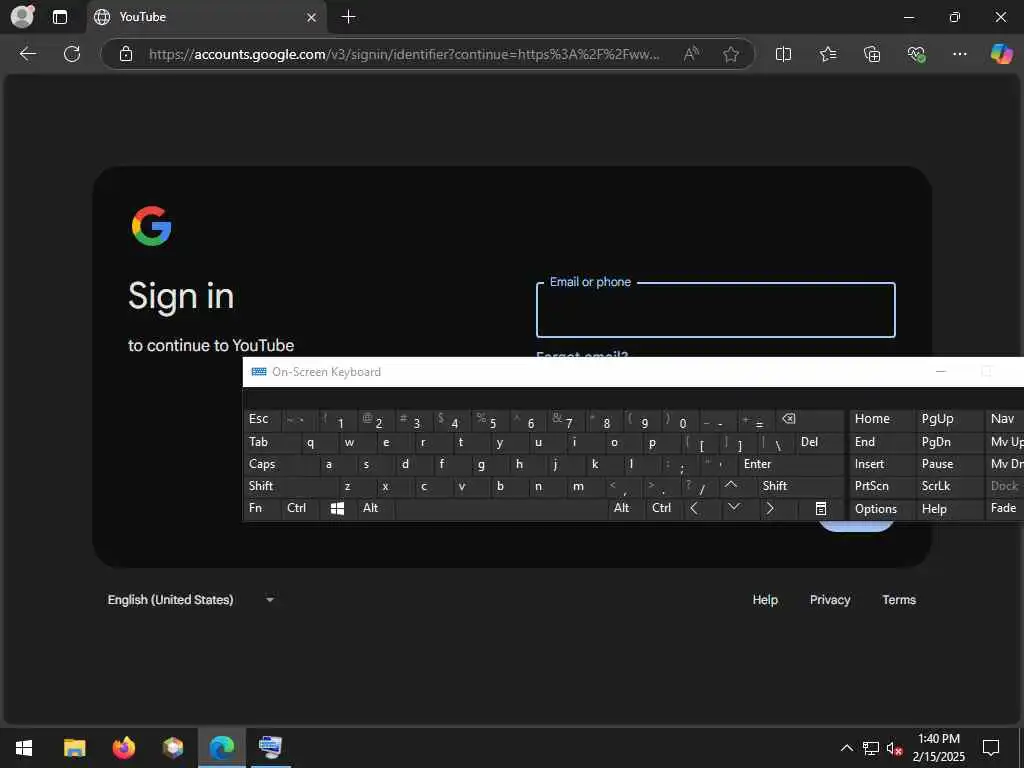Toggle the left Ctrl key
1024x768 pixels.
pos(300,508)
